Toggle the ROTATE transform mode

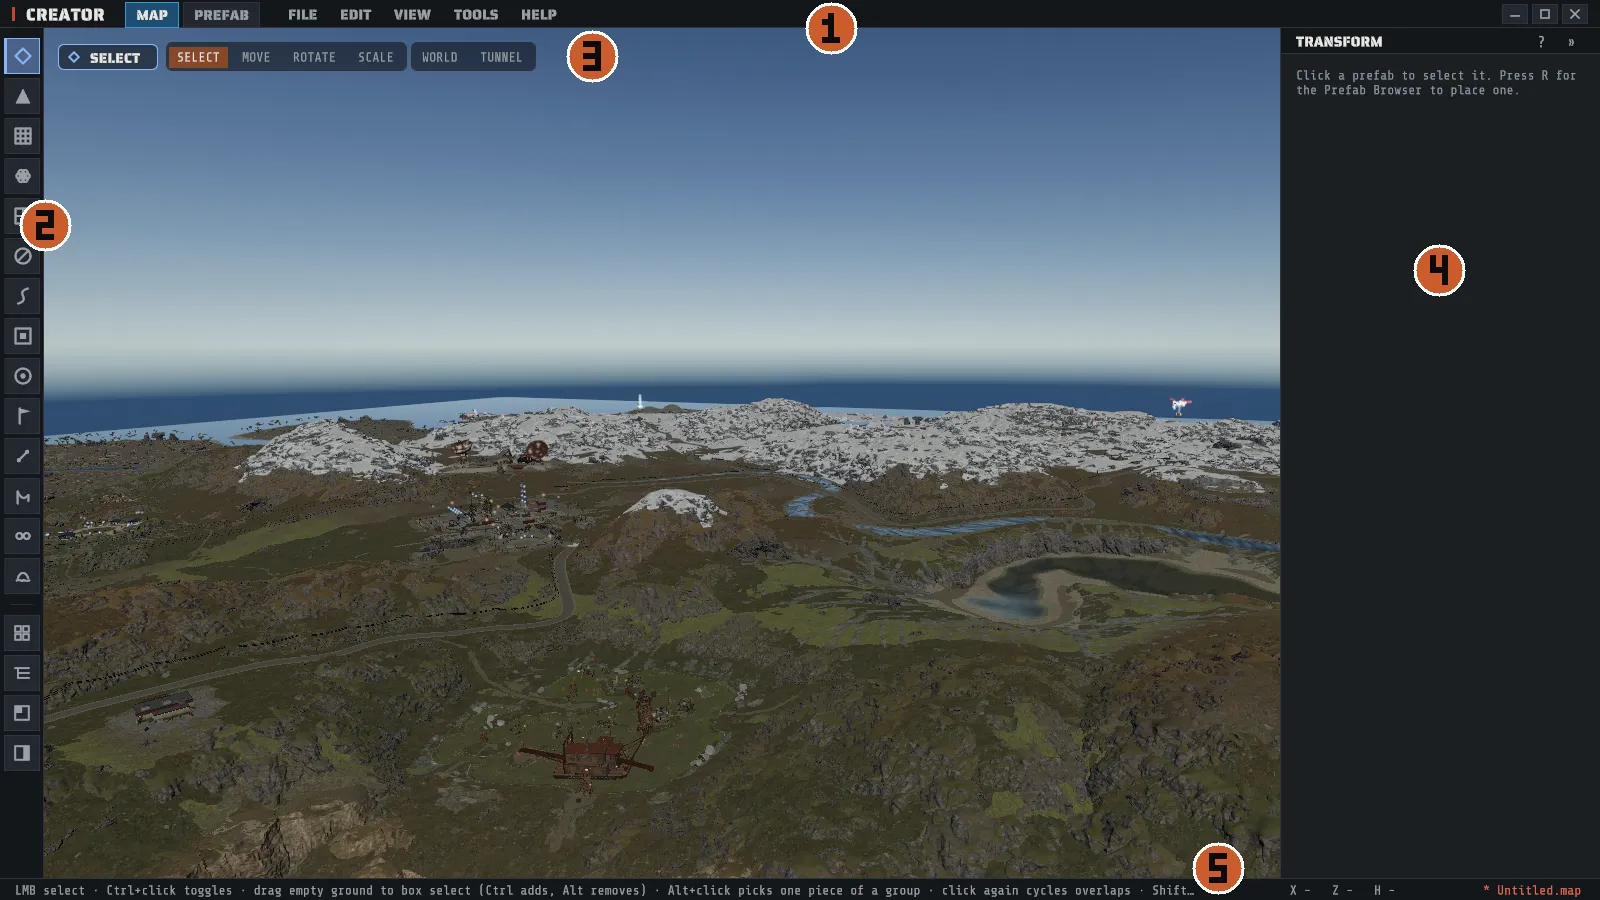pyautogui.click(x=314, y=57)
